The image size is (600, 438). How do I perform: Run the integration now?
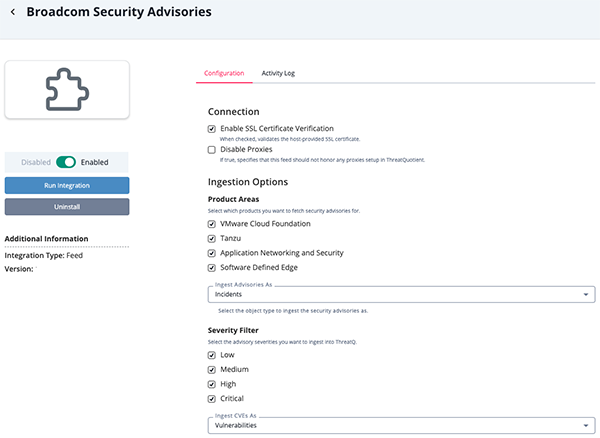(x=67, y=186)
